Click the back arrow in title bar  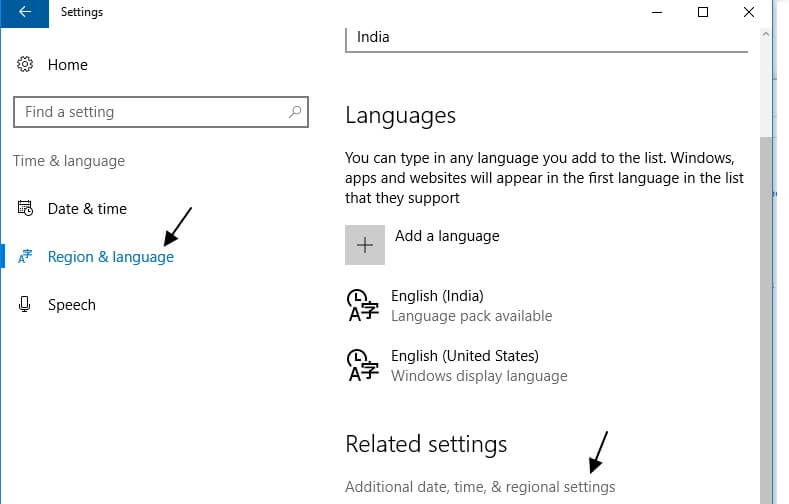(24, 12)
